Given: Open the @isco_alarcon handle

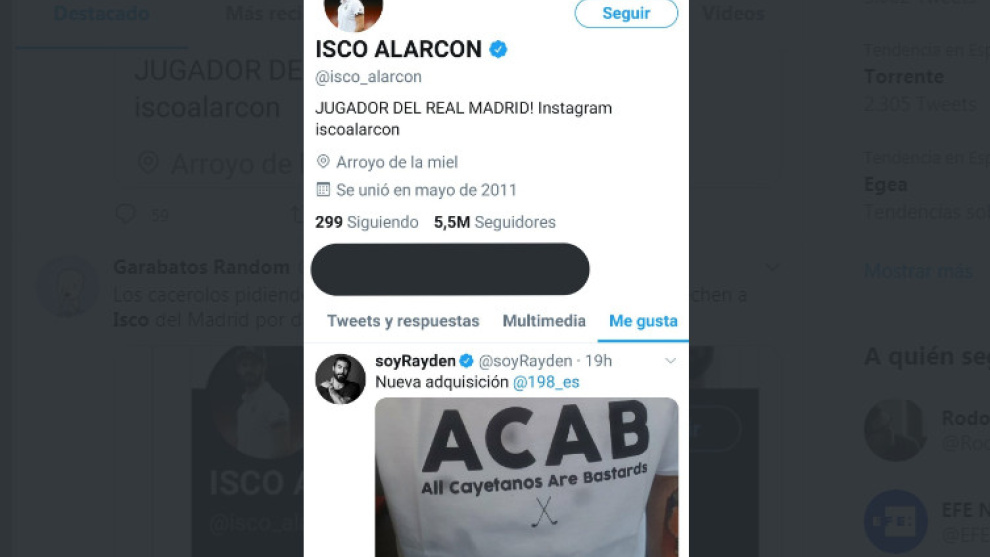Looking at the screenshot, I should coord(368,76).
